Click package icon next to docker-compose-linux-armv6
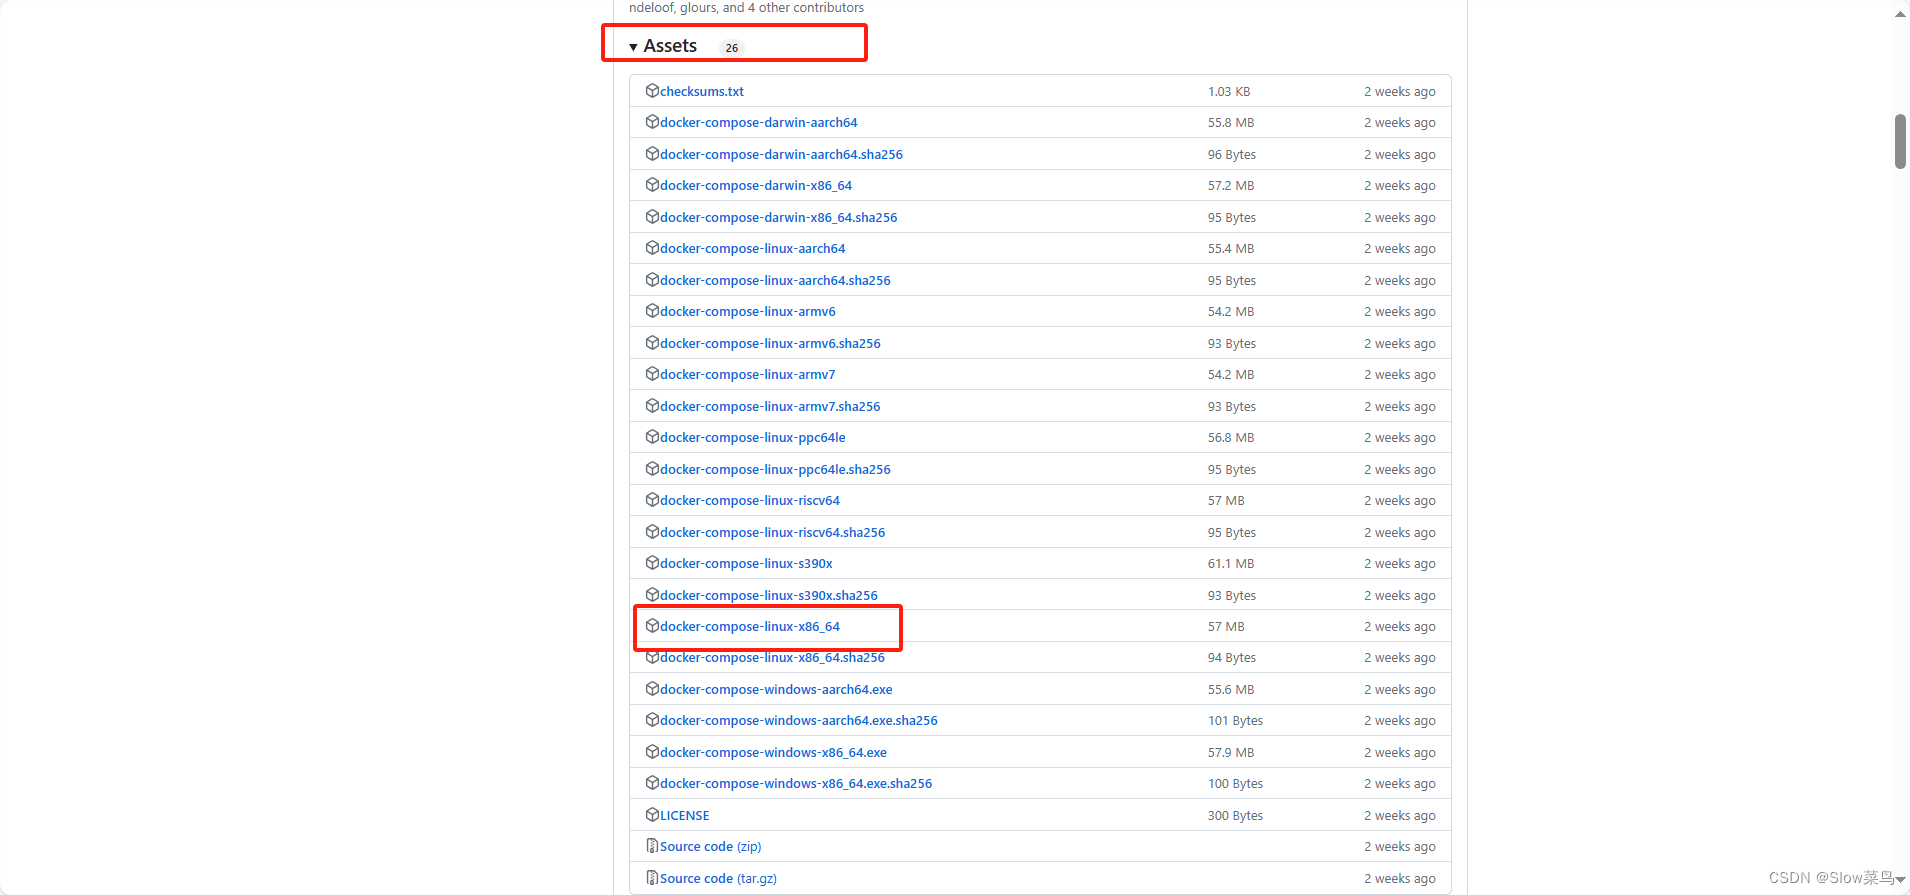1910x895 pixels. 652,311
